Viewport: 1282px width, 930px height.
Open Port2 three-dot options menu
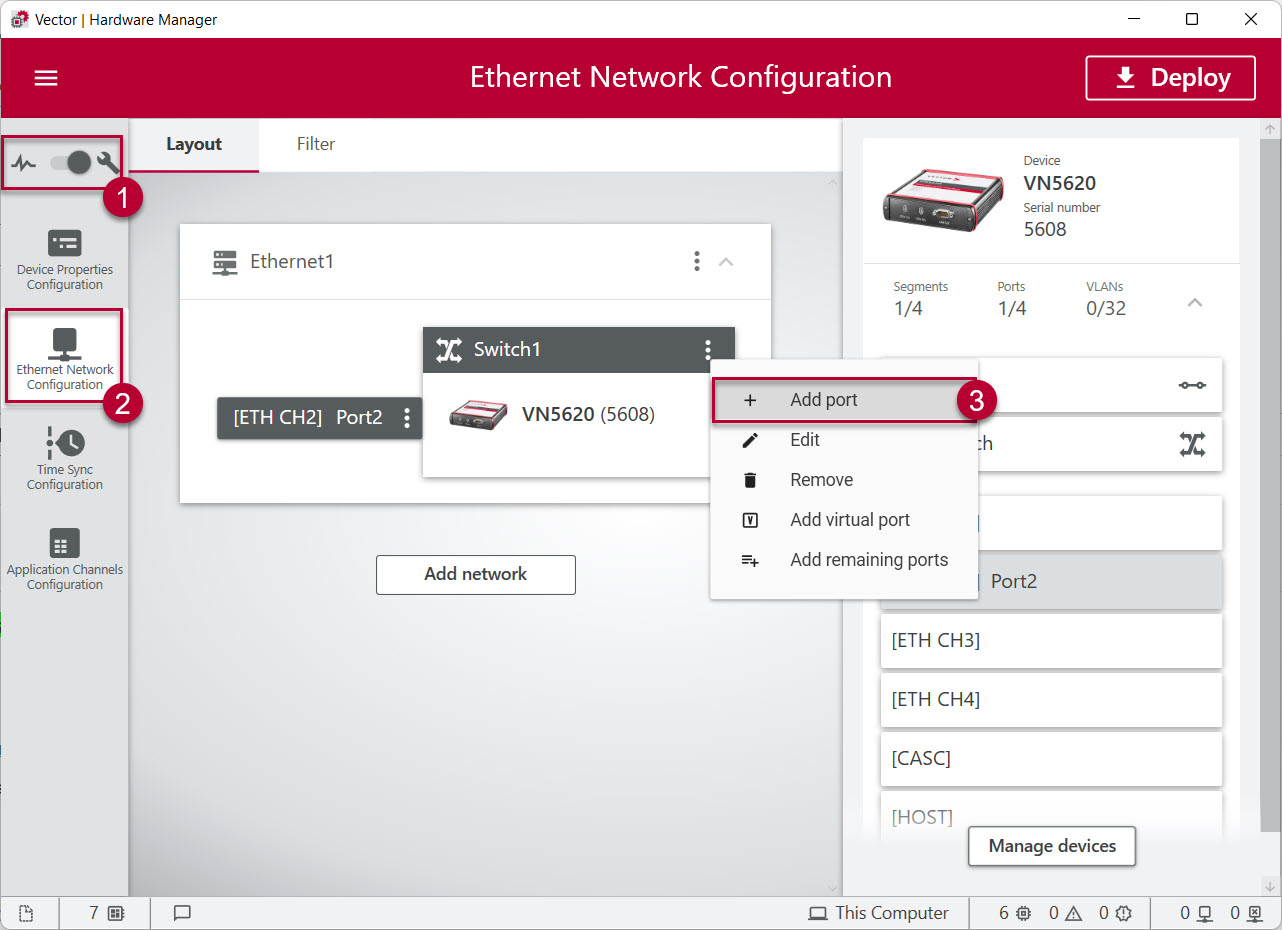406,418
